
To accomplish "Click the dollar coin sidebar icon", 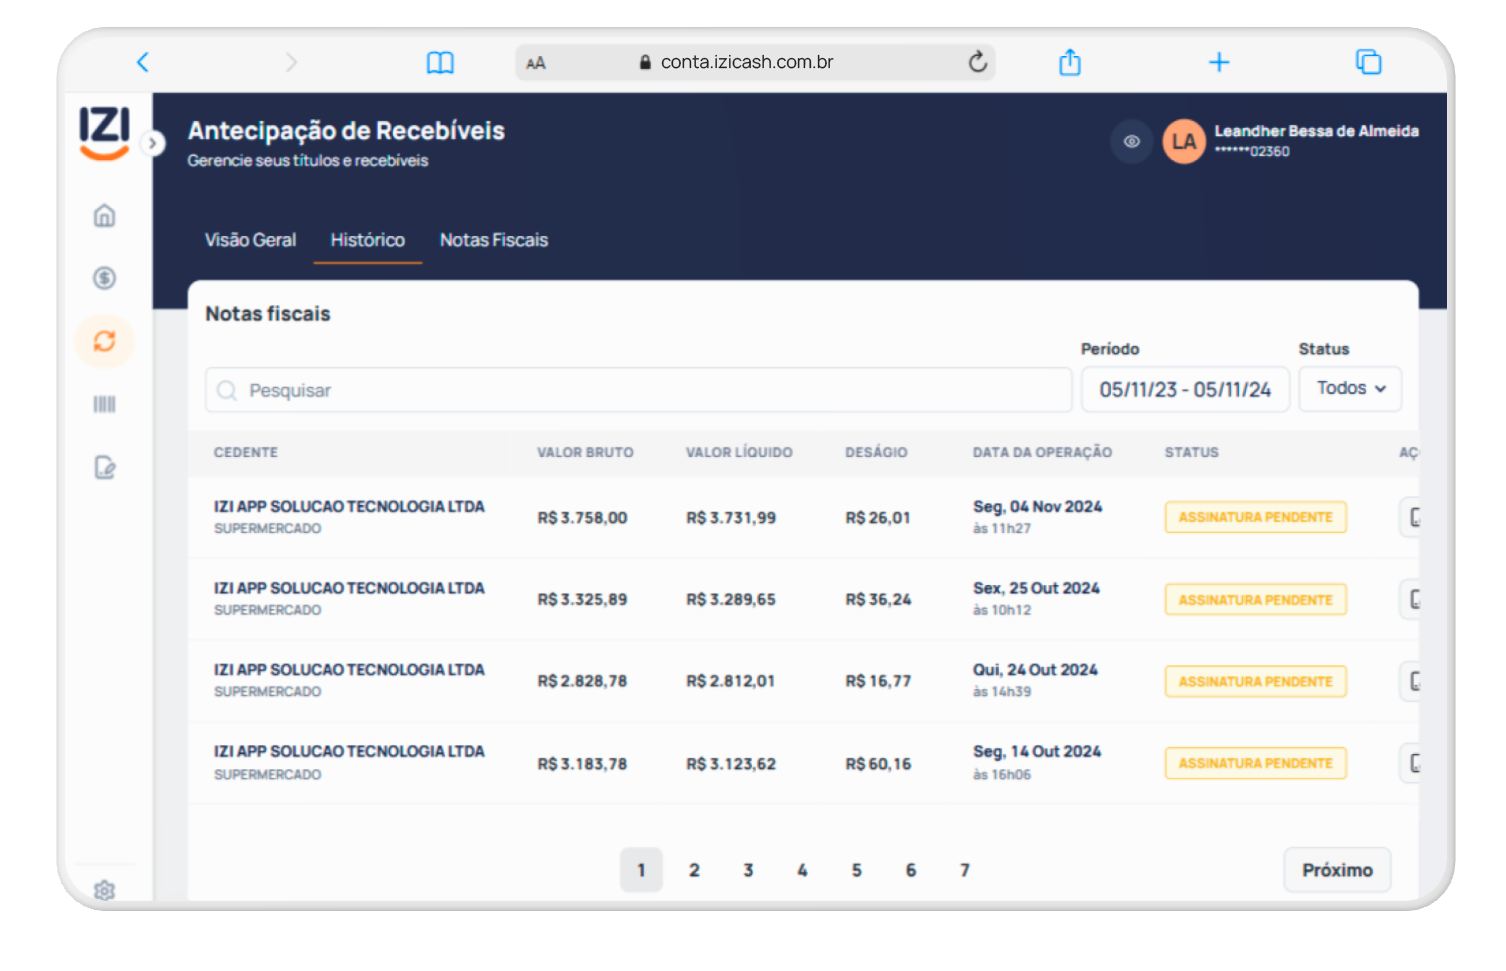I will coord(104,278).
